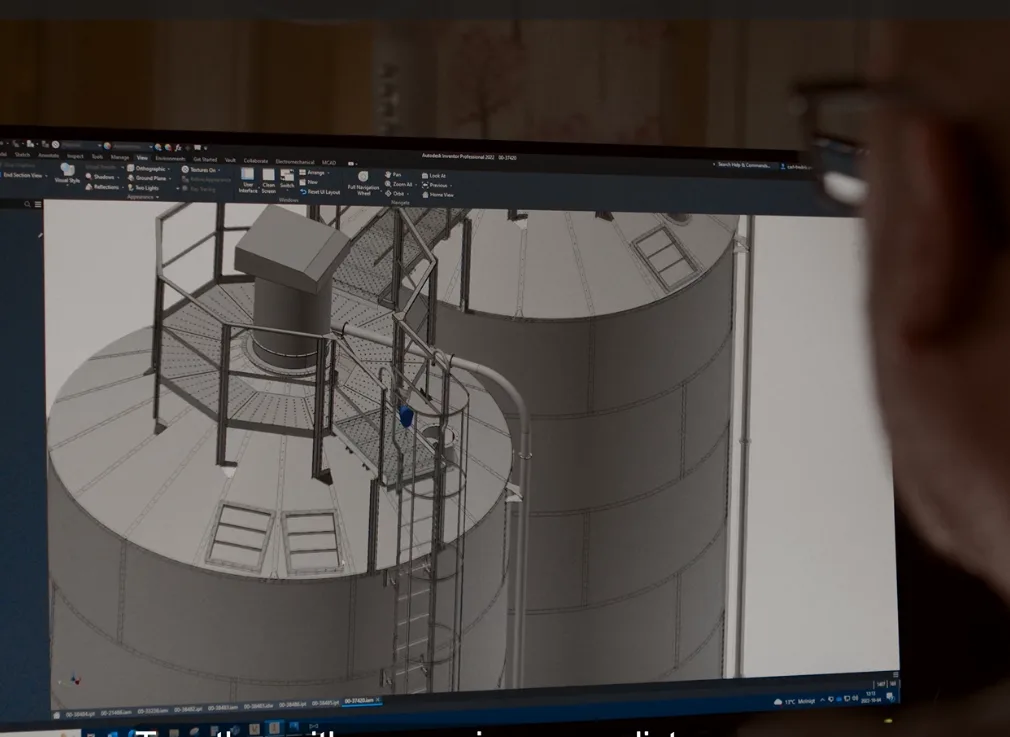
Task: Open the Manage ribbon tab
Action: pyautogui.click(x=120, y=157)
